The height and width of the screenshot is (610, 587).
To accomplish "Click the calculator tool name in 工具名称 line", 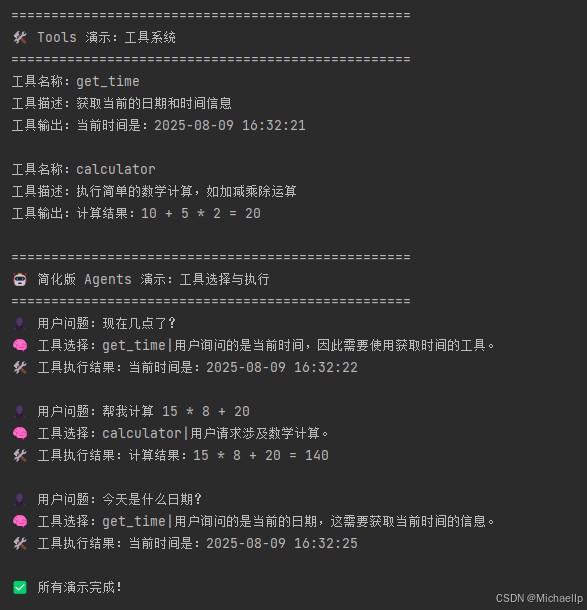I will [x=116, y=170].
